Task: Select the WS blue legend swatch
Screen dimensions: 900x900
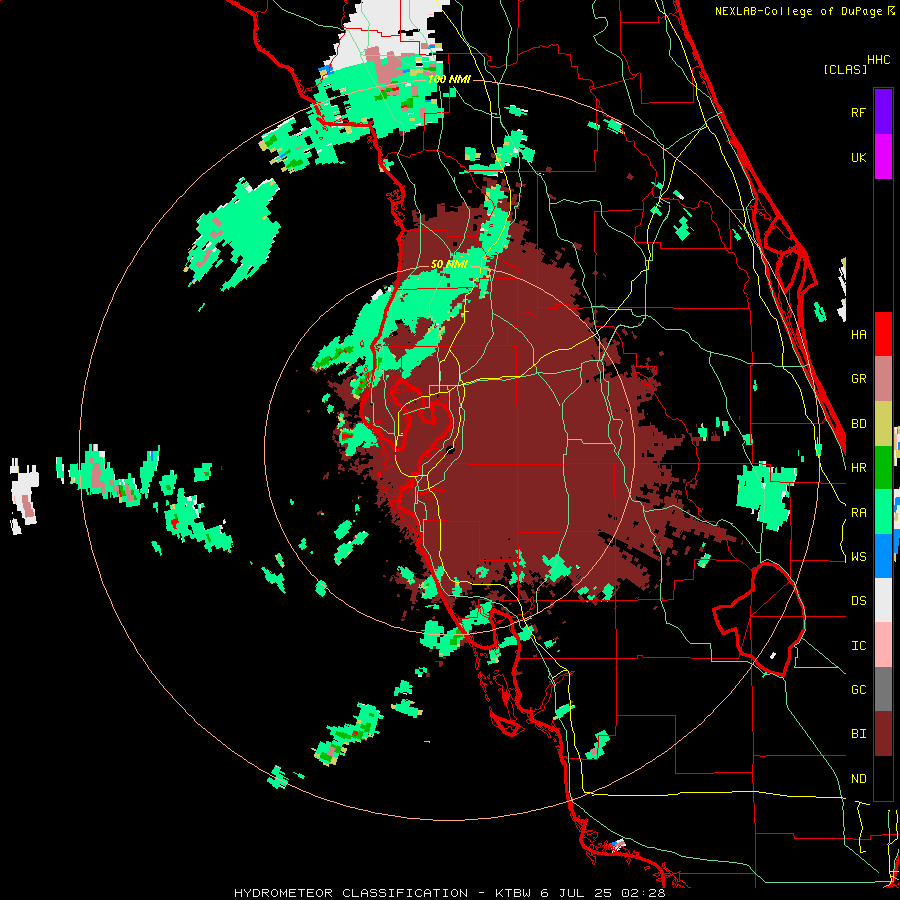Action: click(883, 556)
